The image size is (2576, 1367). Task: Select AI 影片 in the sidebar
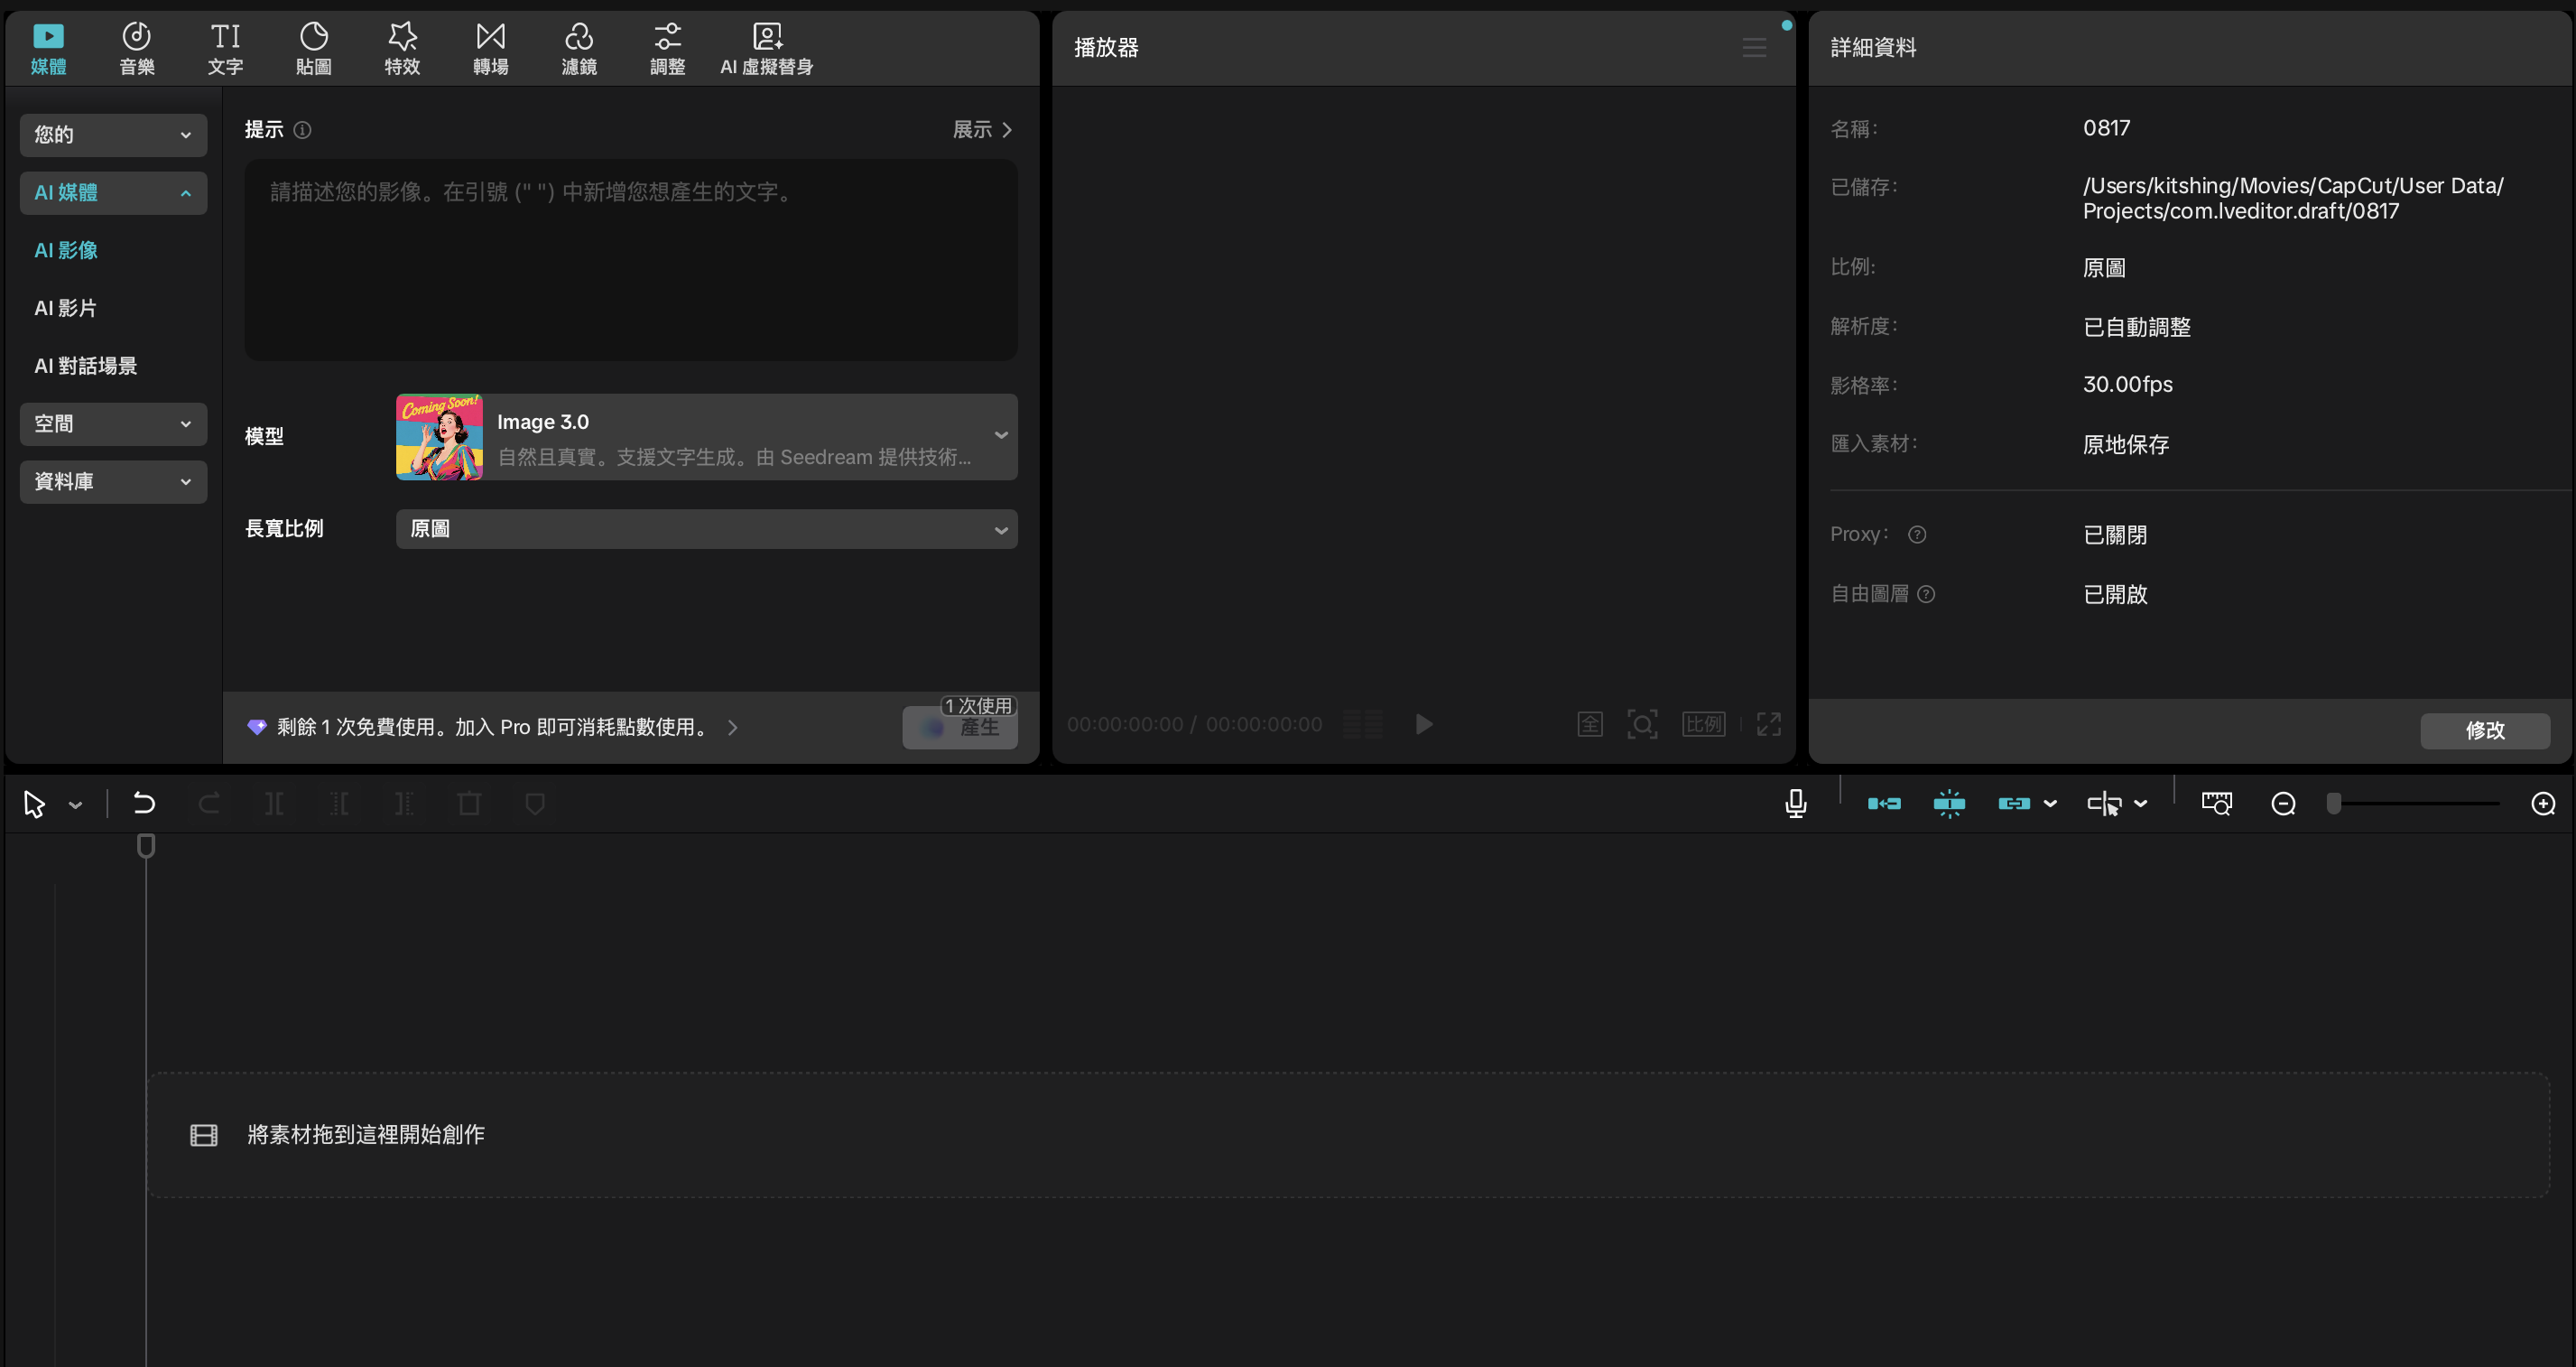66,308
